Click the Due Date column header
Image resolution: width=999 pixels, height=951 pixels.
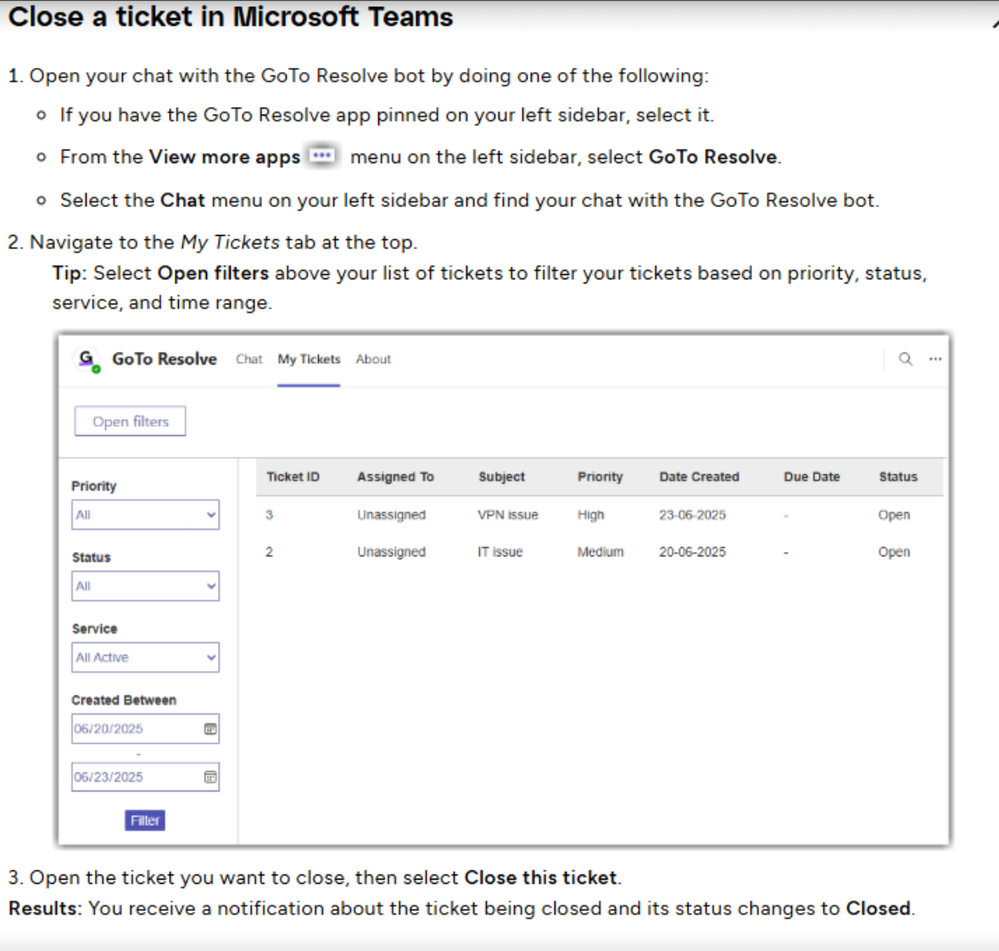tap(812, 477)
